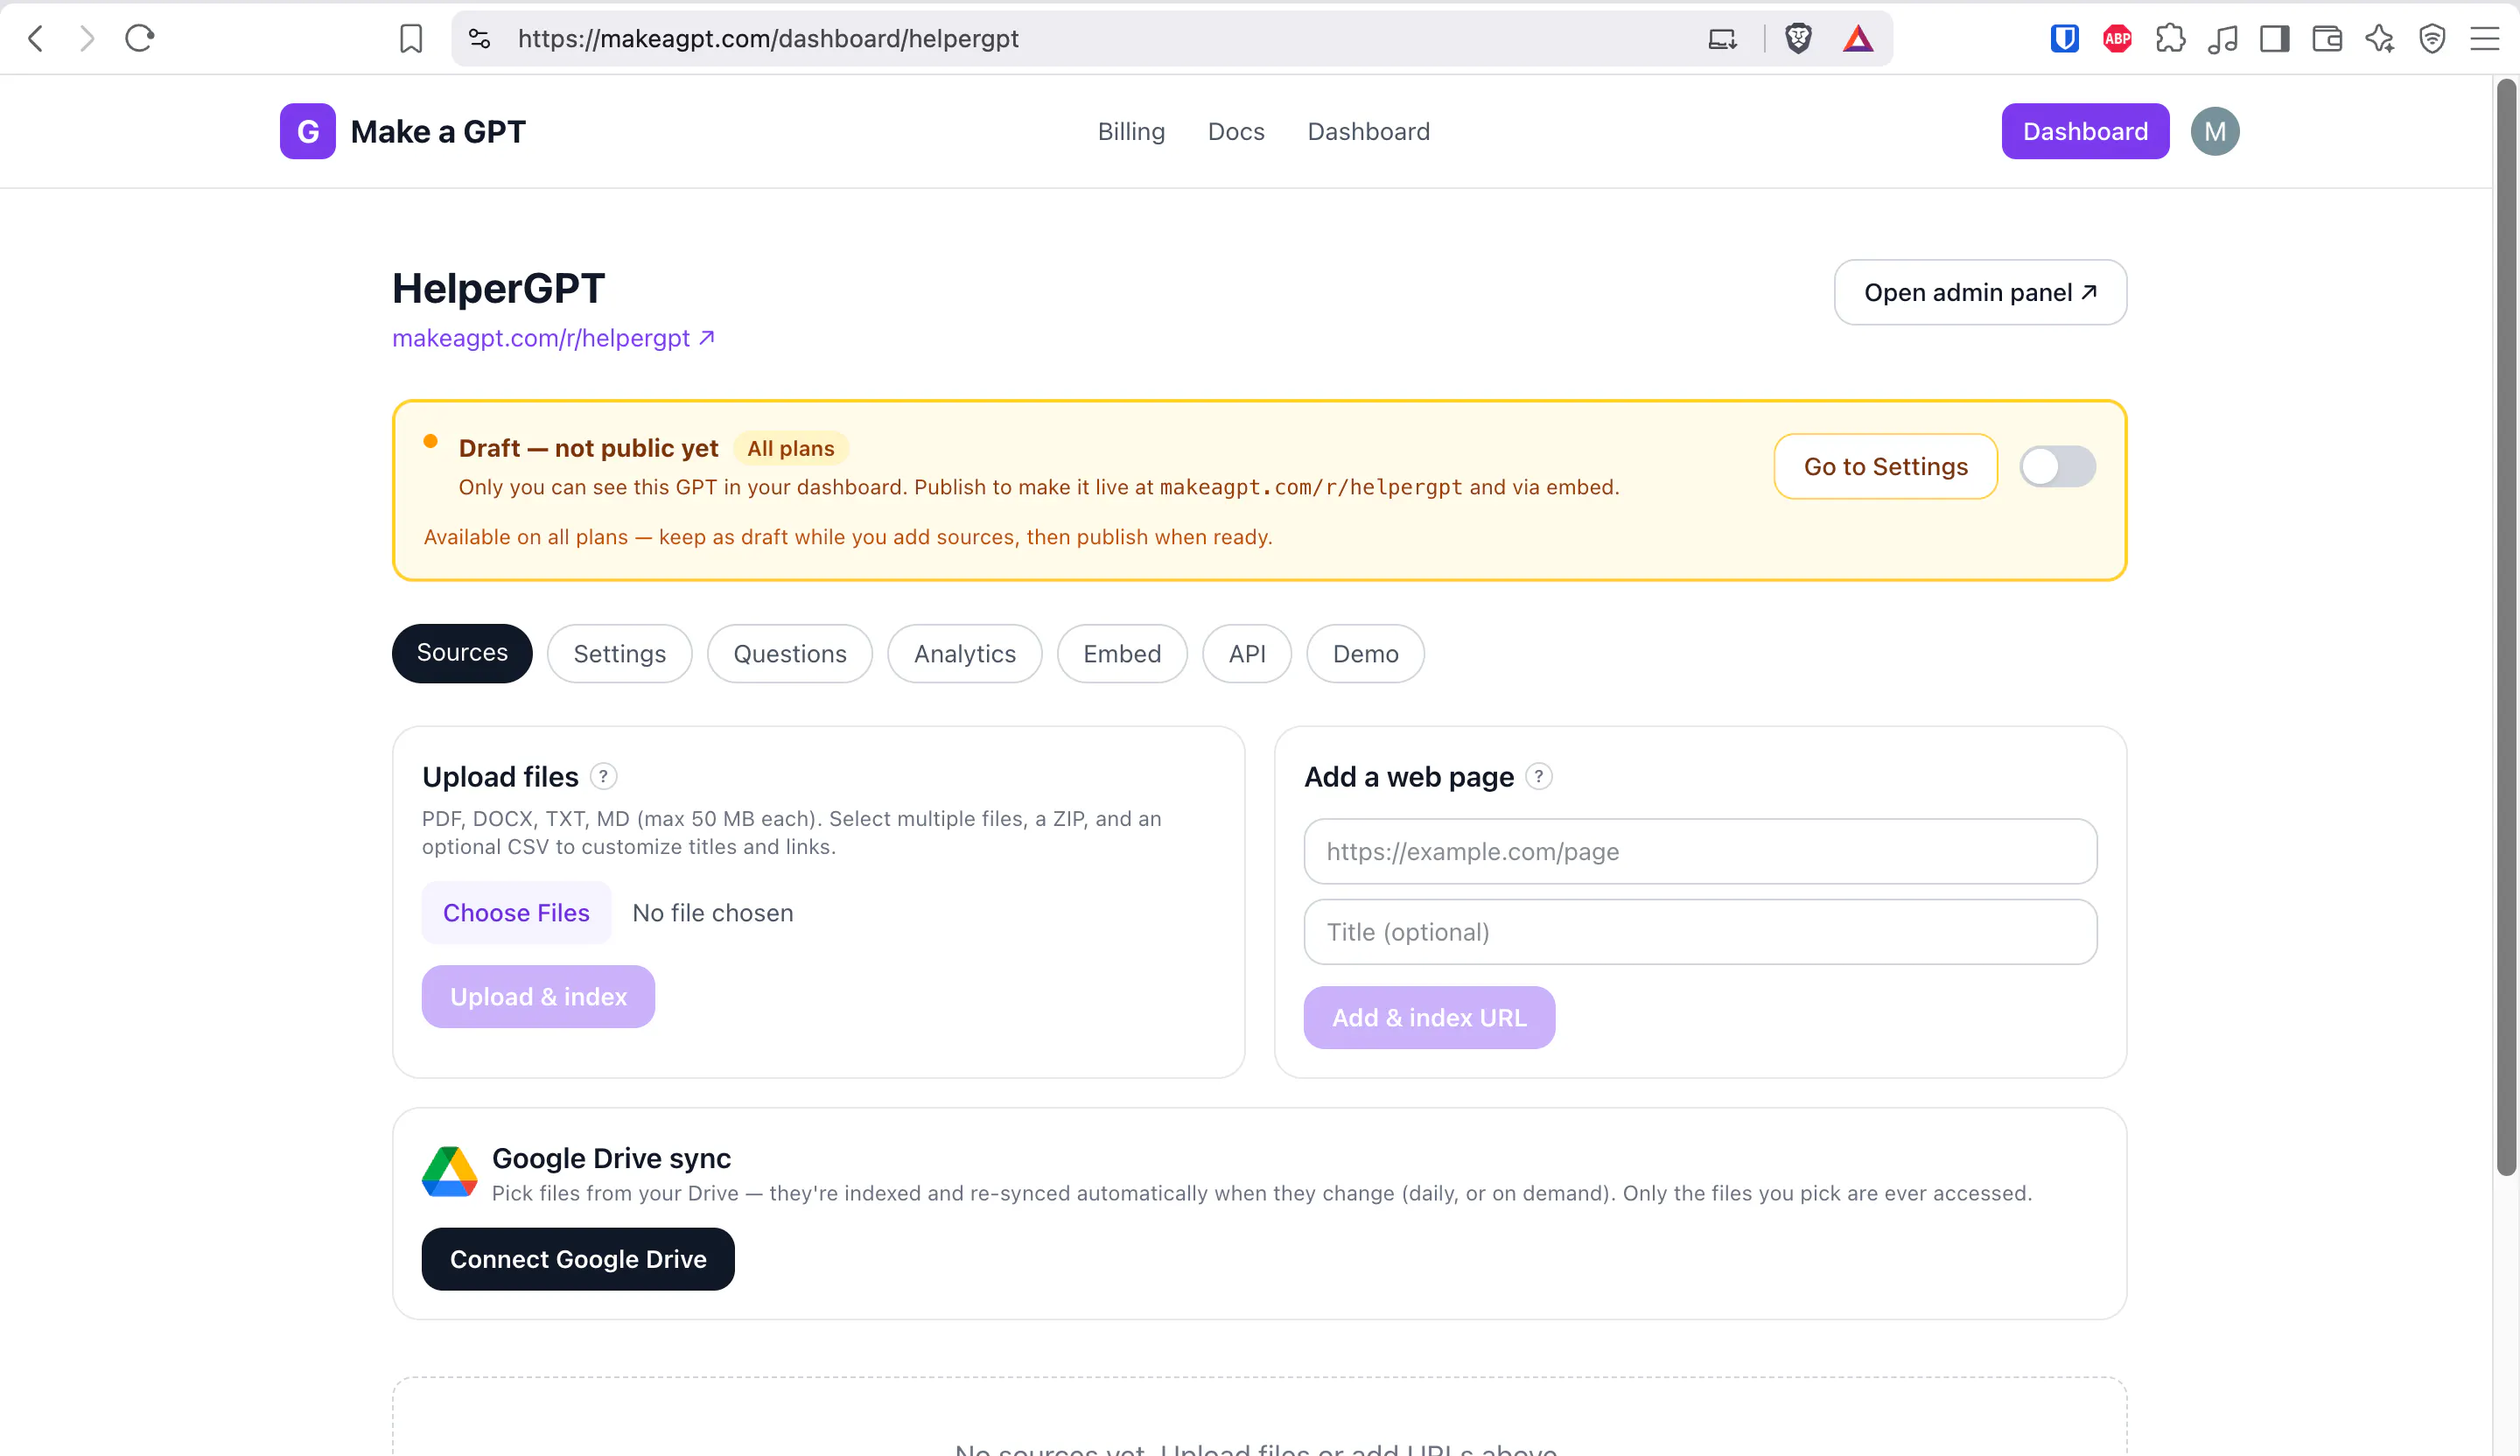Click the browser address bar URL
Image resolution: width=2520 pixels, height=1456 pixels.
coord(768,39)
